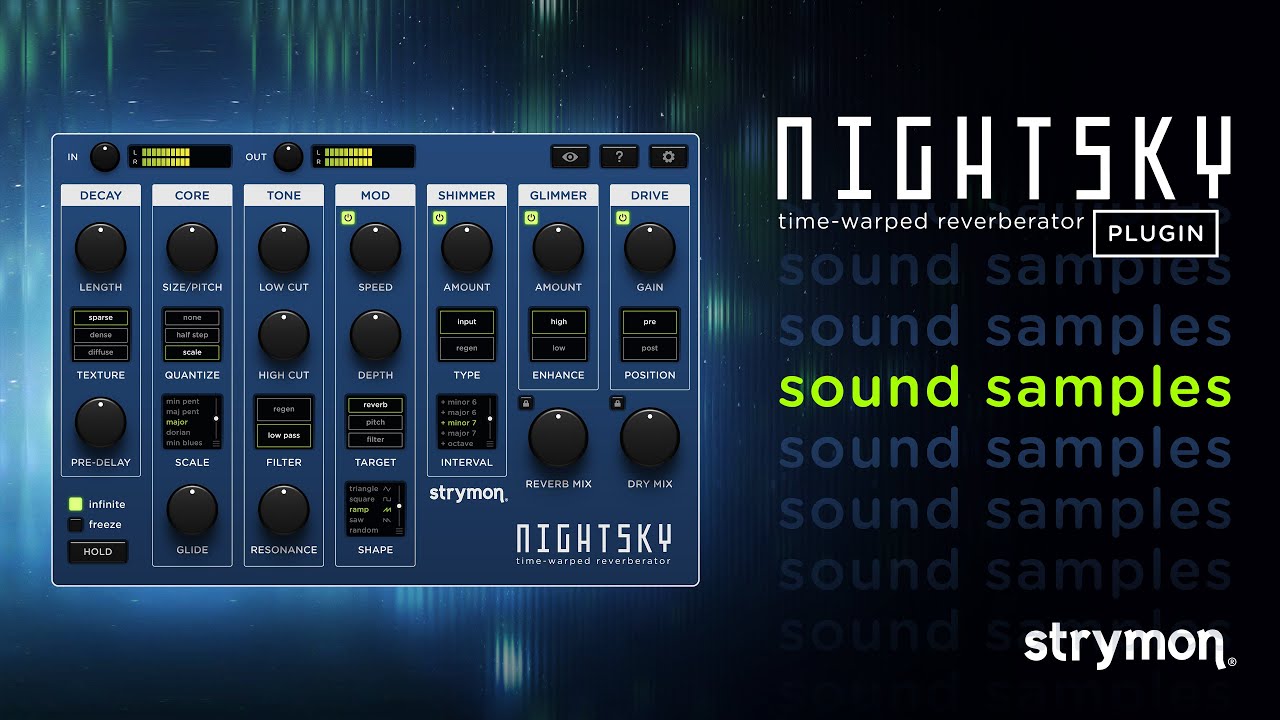Select regen filter option
The image size is (1280, 720).
[284, 409]
